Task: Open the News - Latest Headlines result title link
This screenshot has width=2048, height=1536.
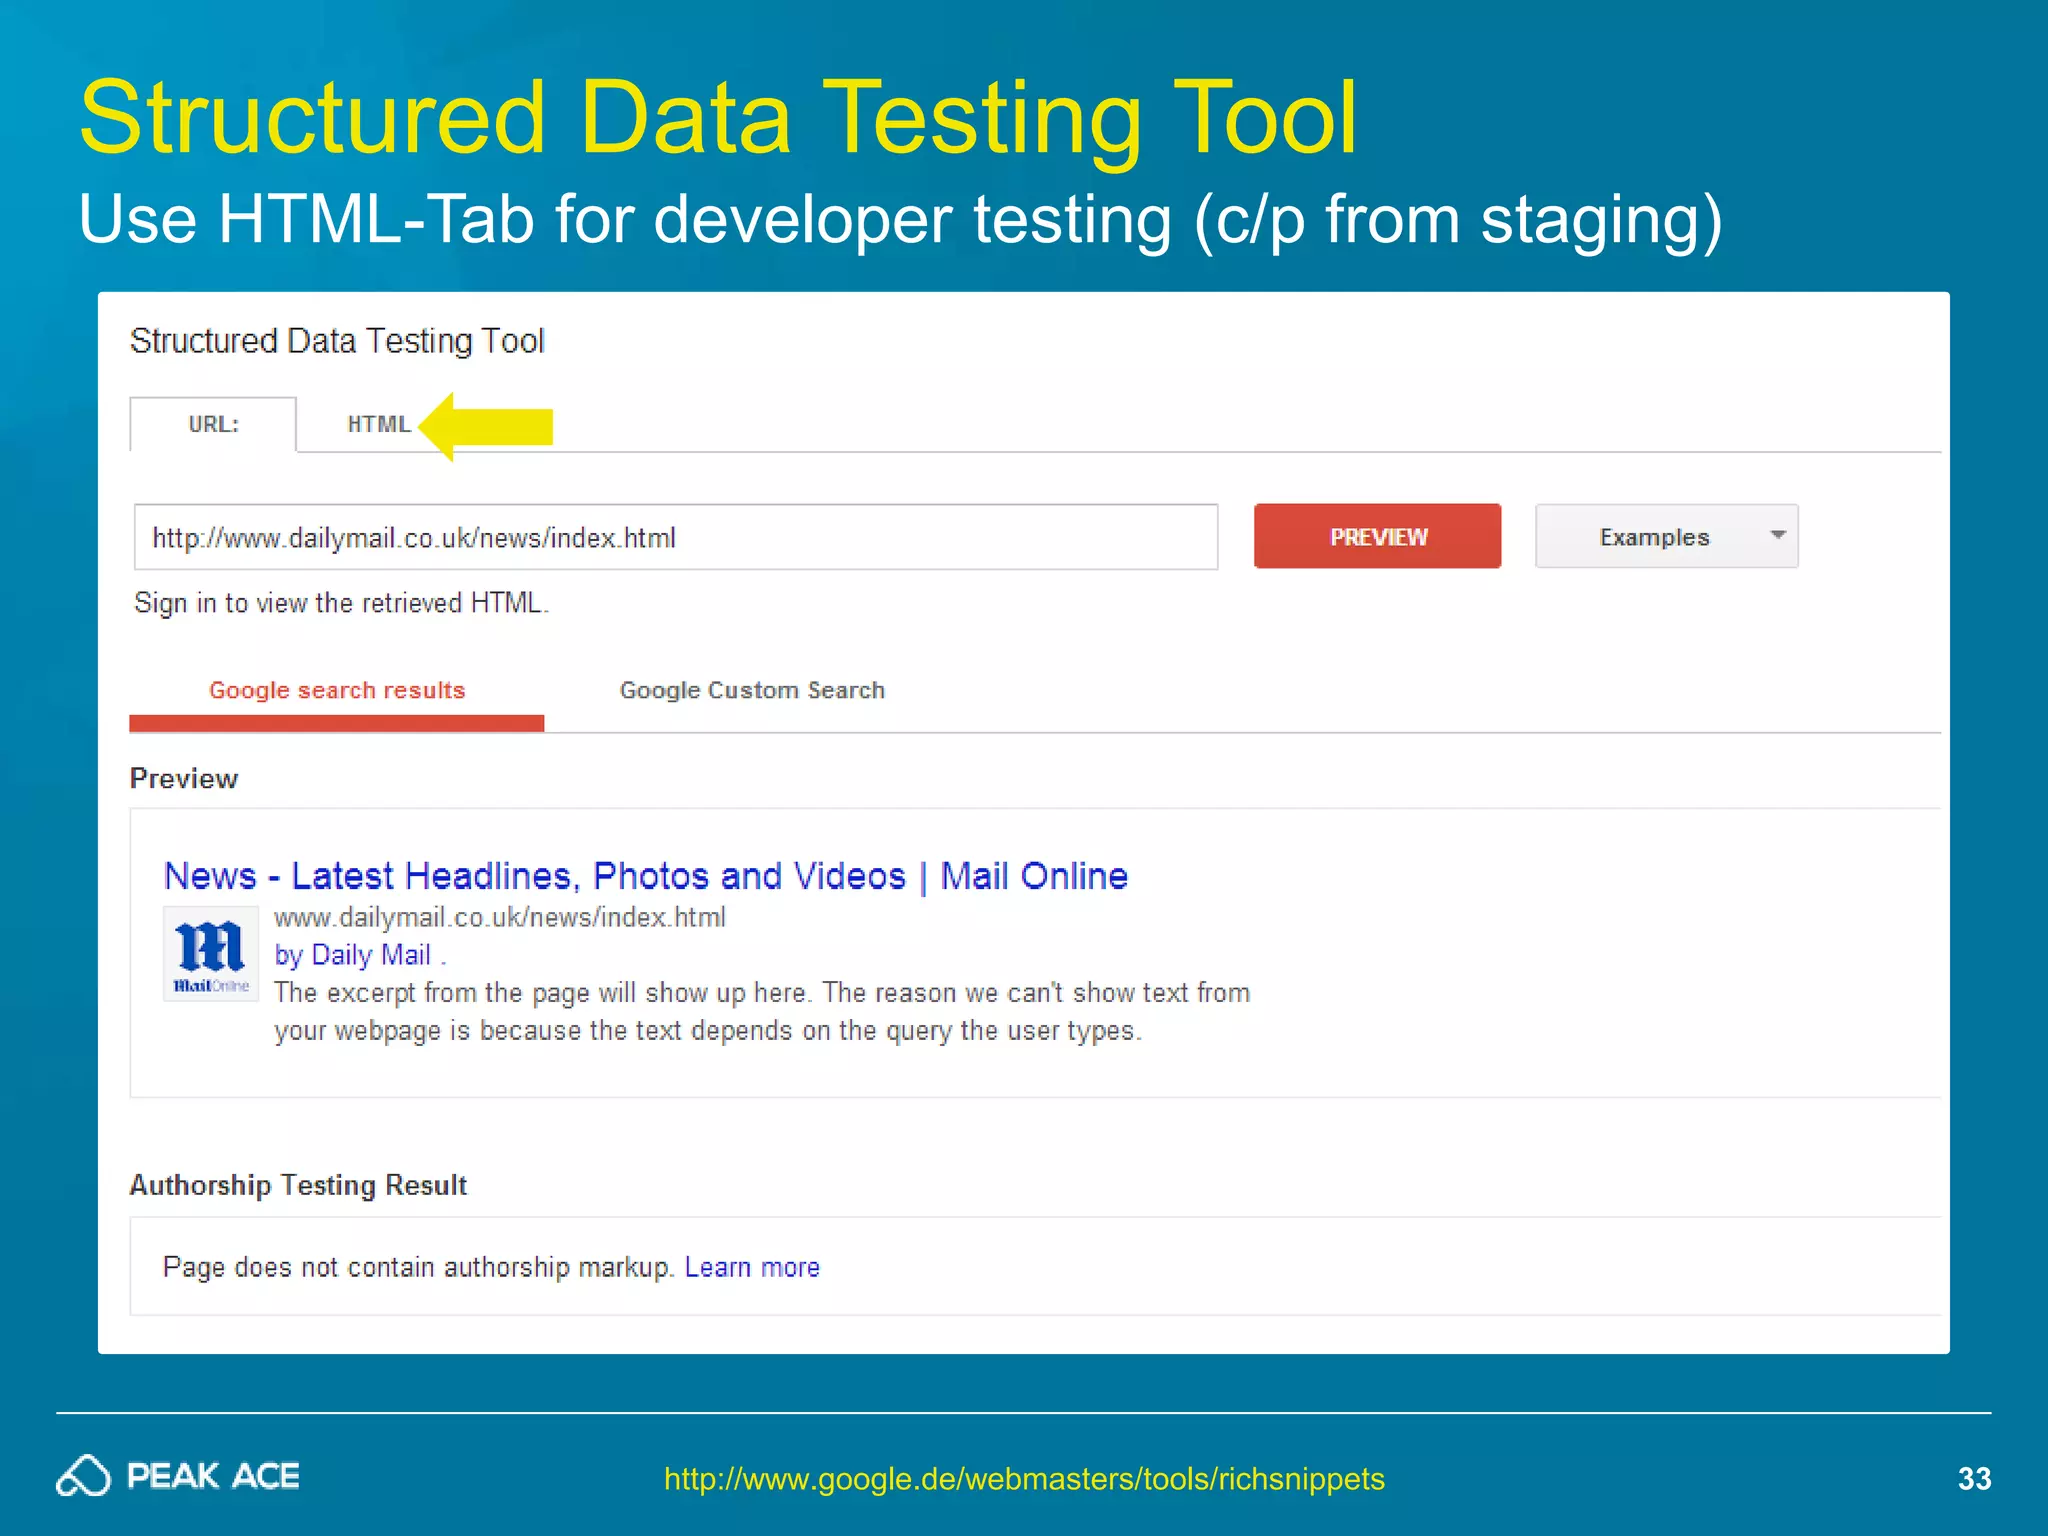Action: point(646,876)
